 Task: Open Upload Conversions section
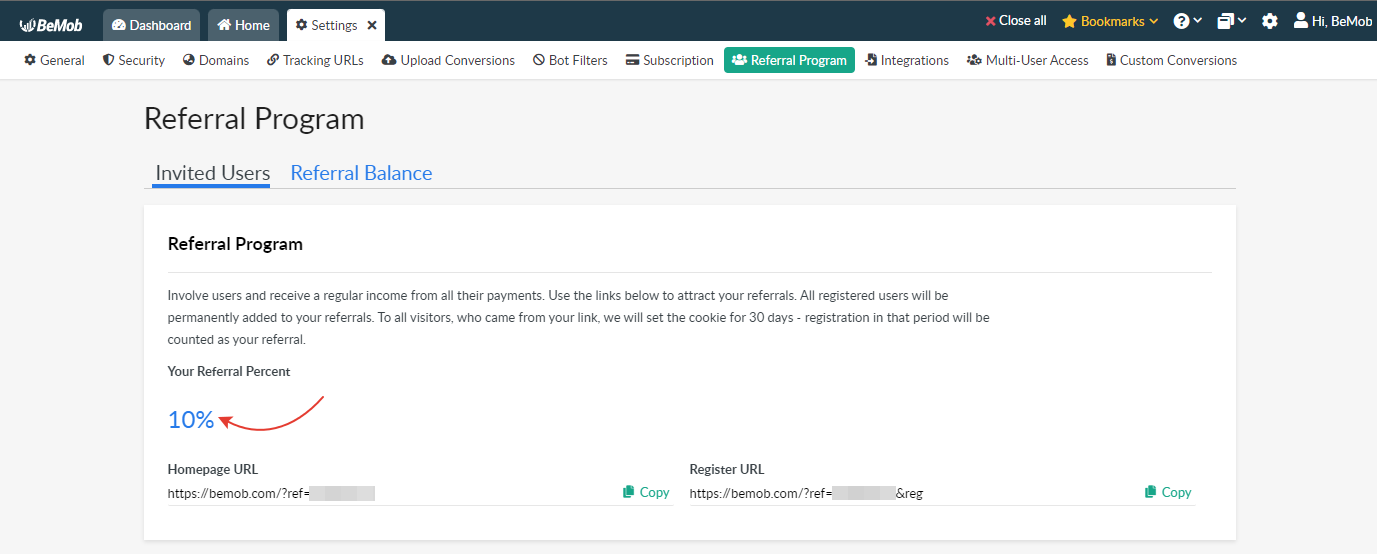[x=448, y=60]
